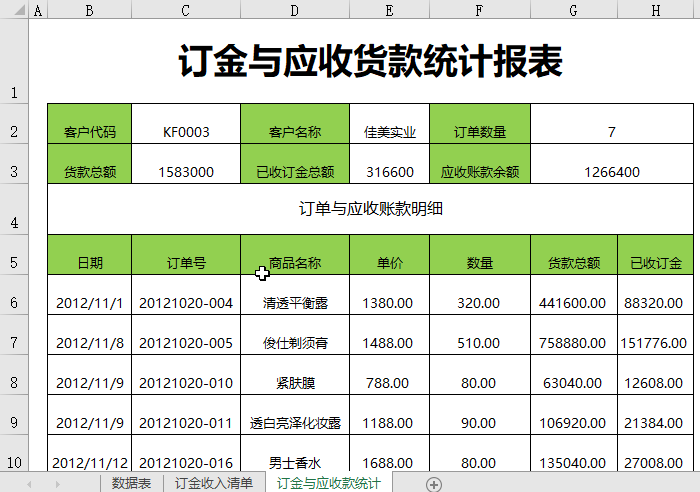The height and width of the screenshot is (492, 700).
Task: Open the 订金收入清单 sheet tab
Action: tap(214, 484)
